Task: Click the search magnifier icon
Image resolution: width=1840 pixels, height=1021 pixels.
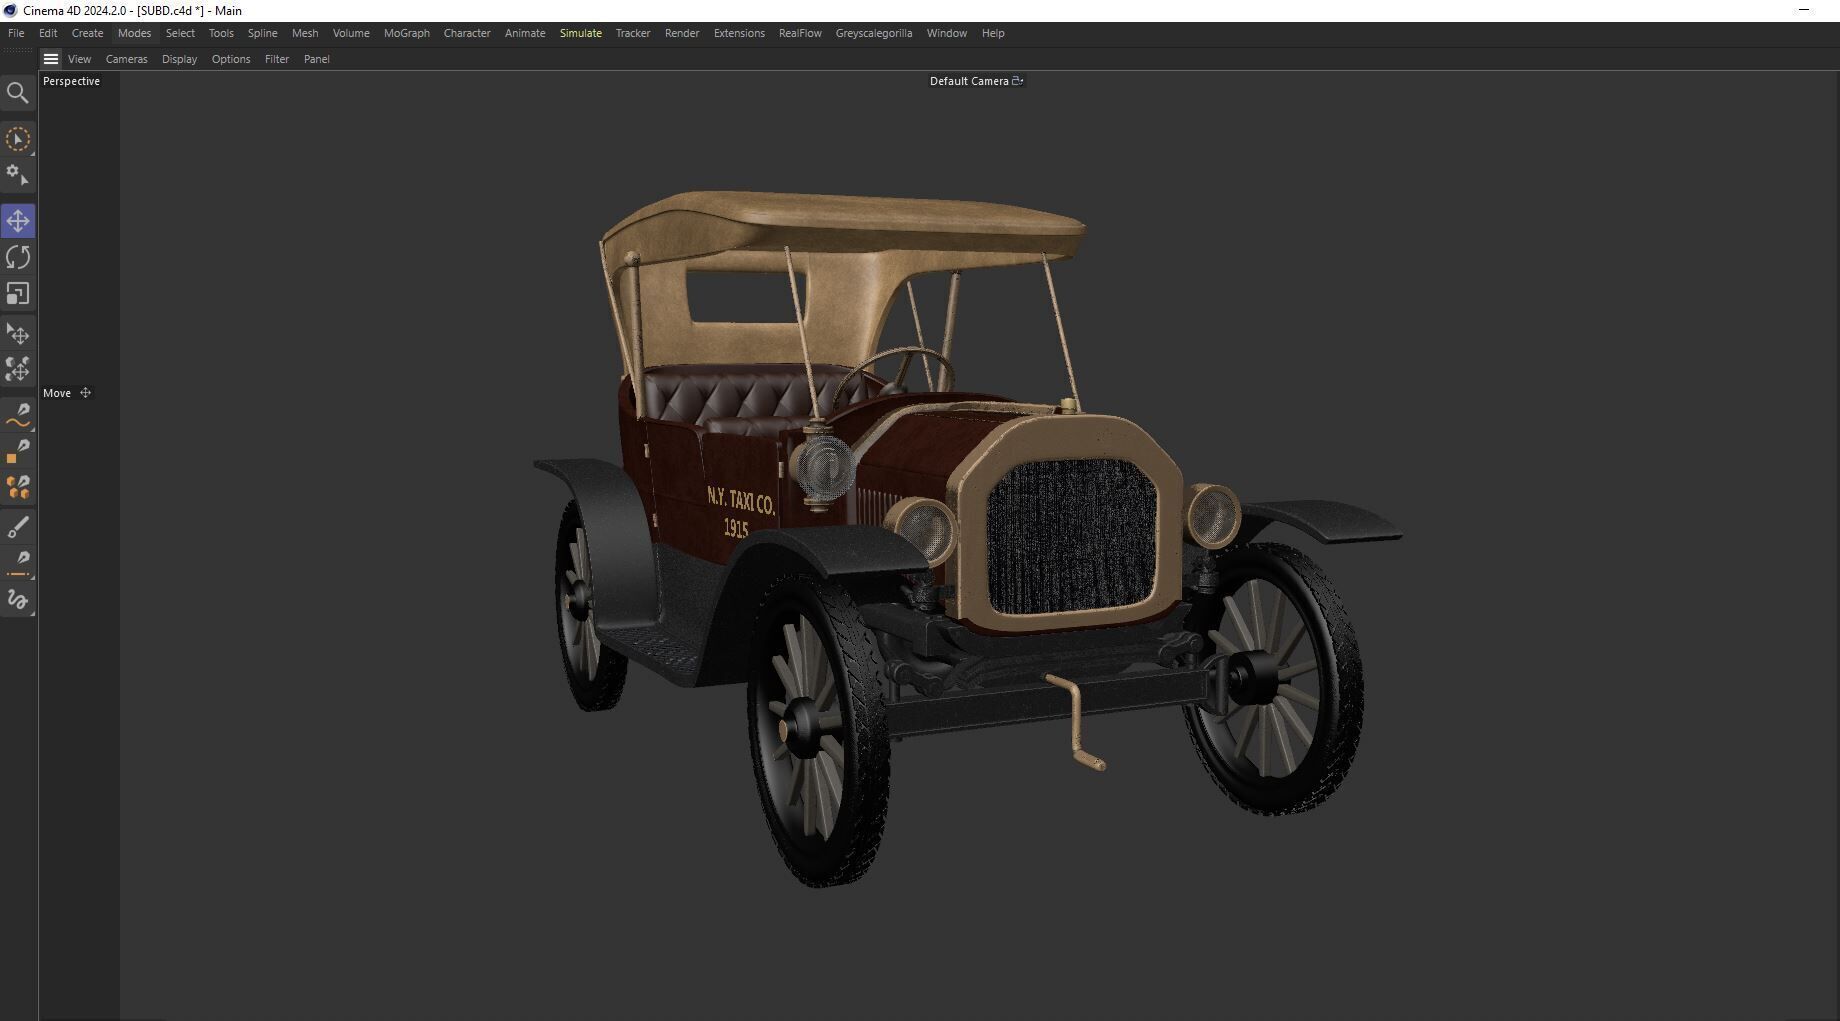Action: coord(18,93)
